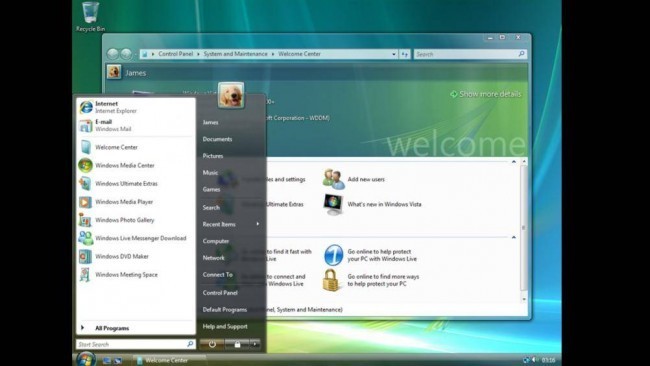This screenshot has width=650, height=366.
Task: Select Search in Start menu right pane
Action: pyautogui.click(x=211, y=207)
